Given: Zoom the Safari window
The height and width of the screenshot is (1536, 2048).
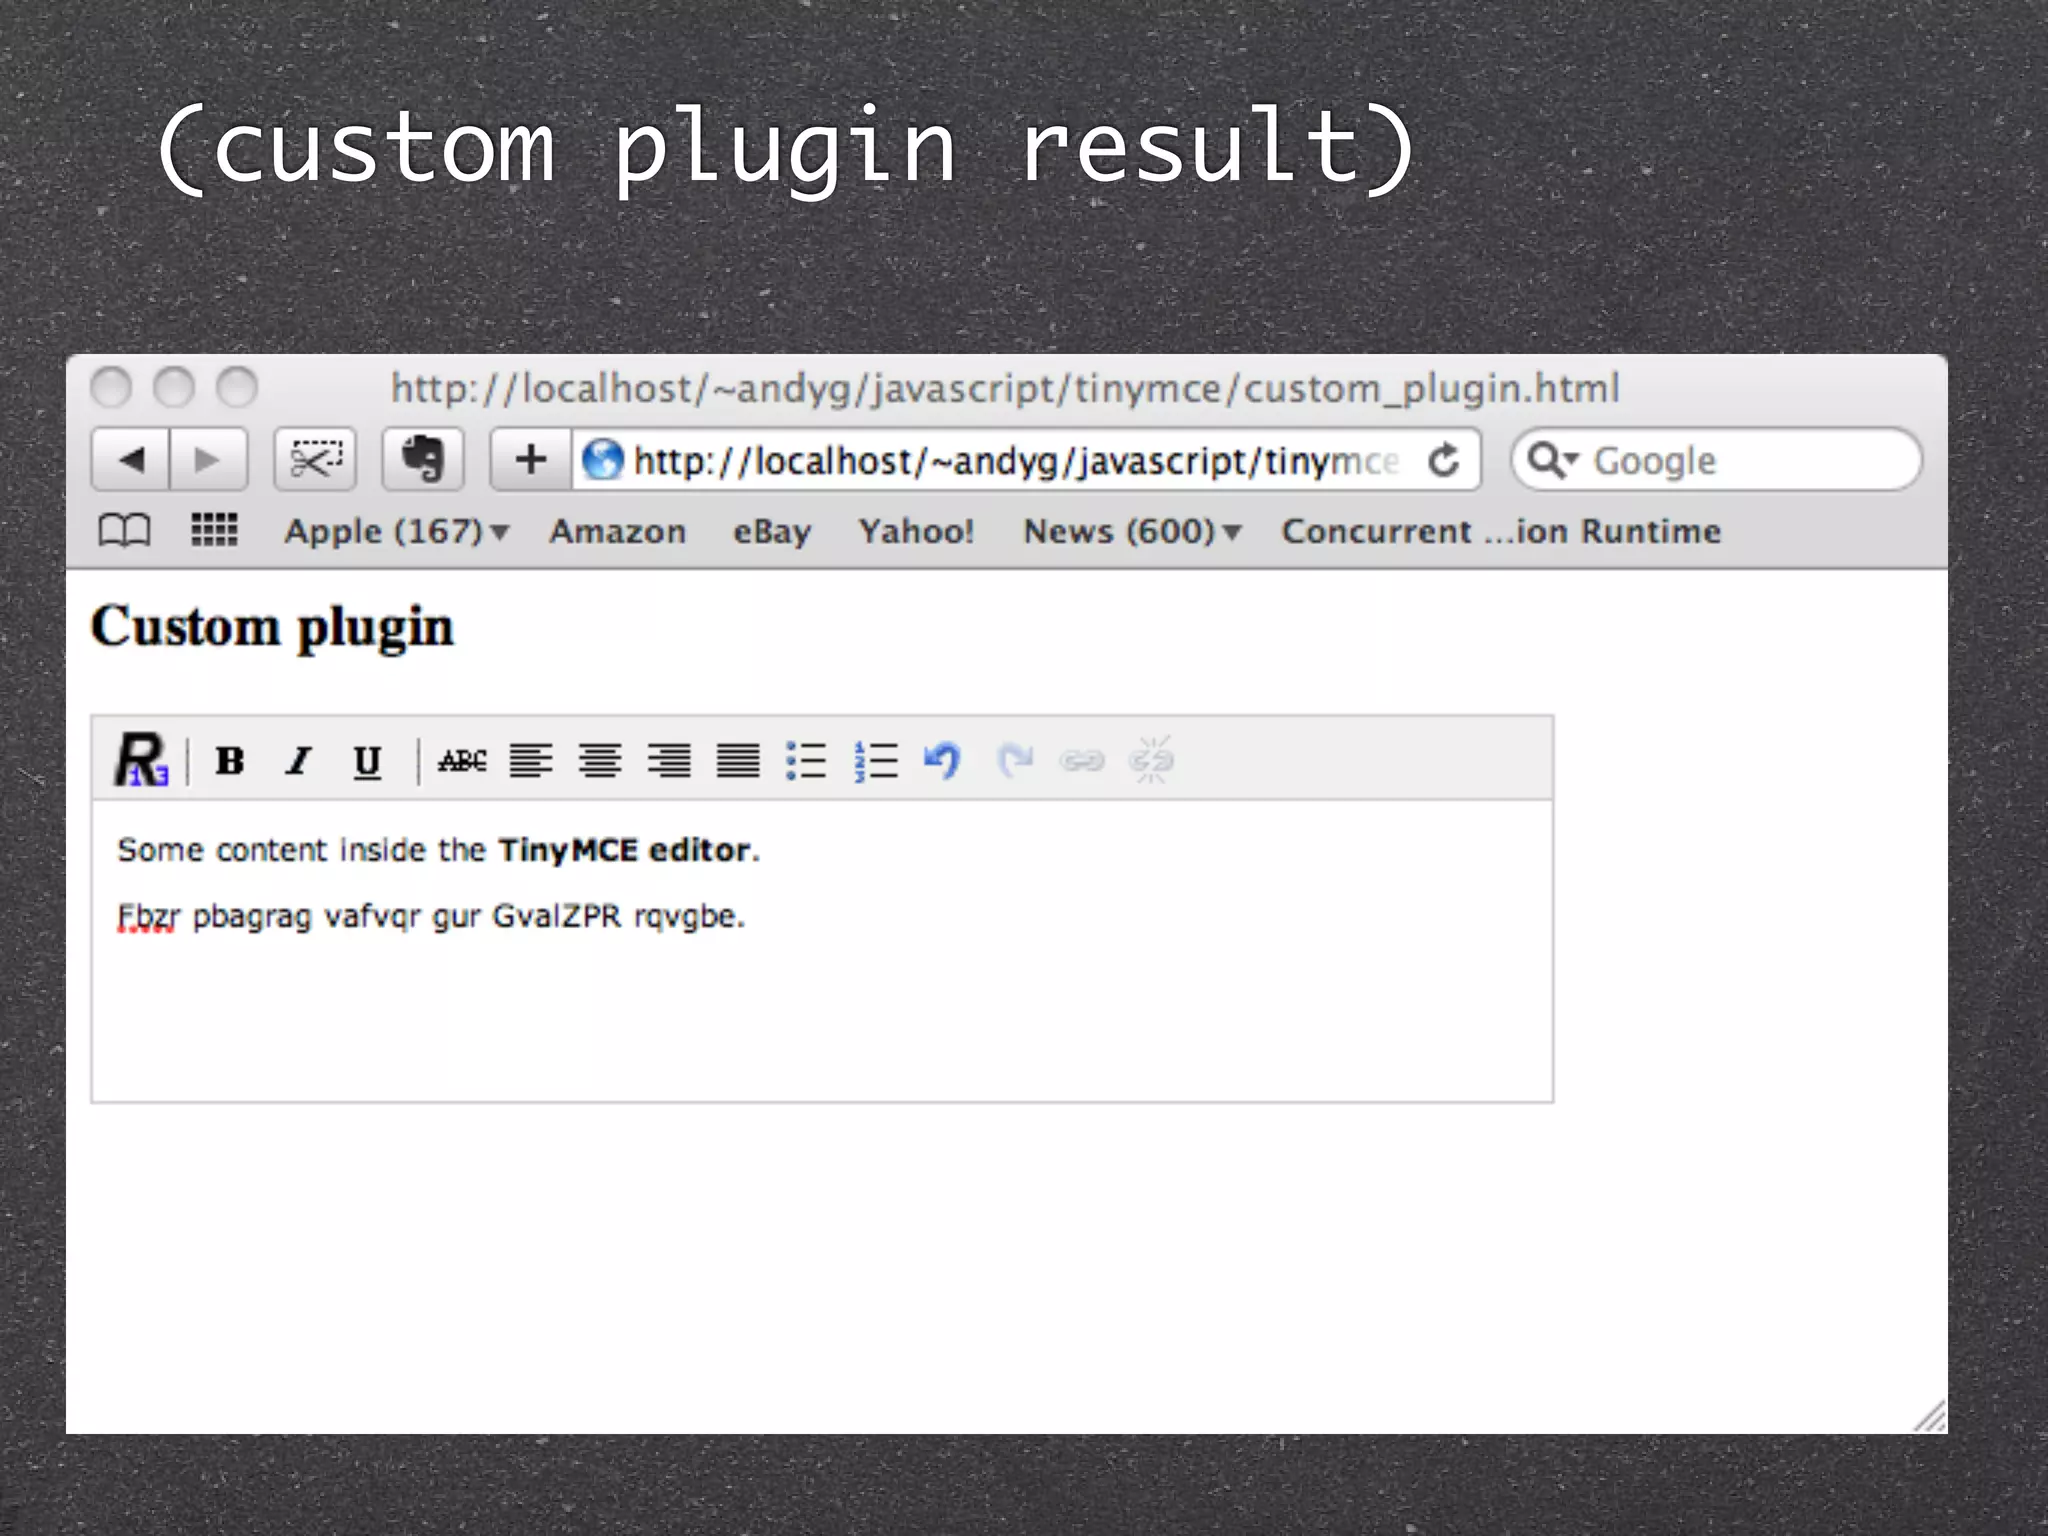Looking at the screenshot, I should click(x=237, y=387).
